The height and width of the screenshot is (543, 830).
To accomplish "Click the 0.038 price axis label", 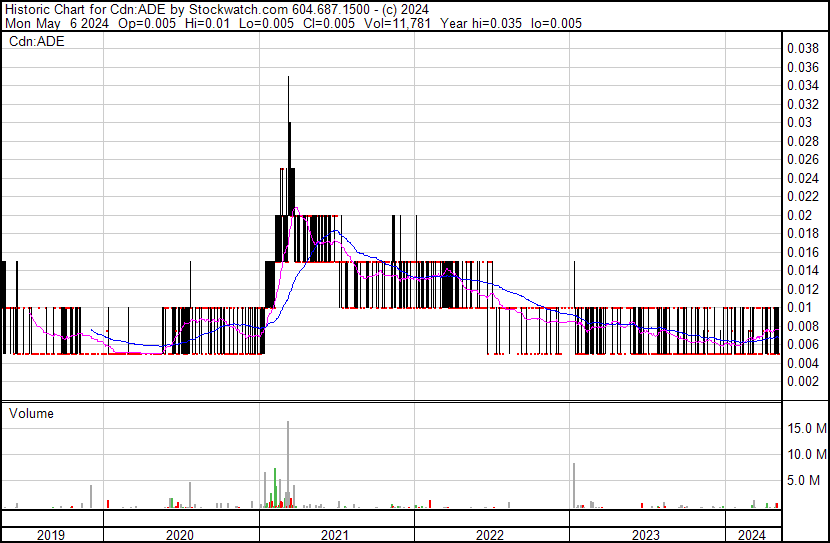I will click(802, 48).
